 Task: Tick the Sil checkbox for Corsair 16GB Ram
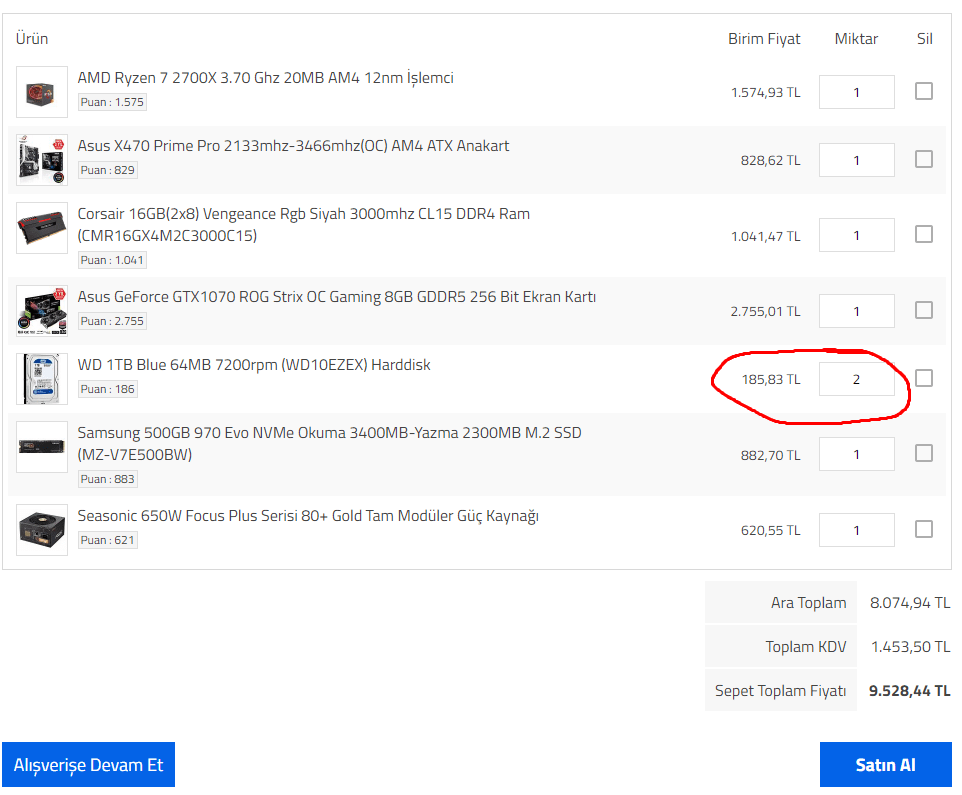click(x=924, y=234)
